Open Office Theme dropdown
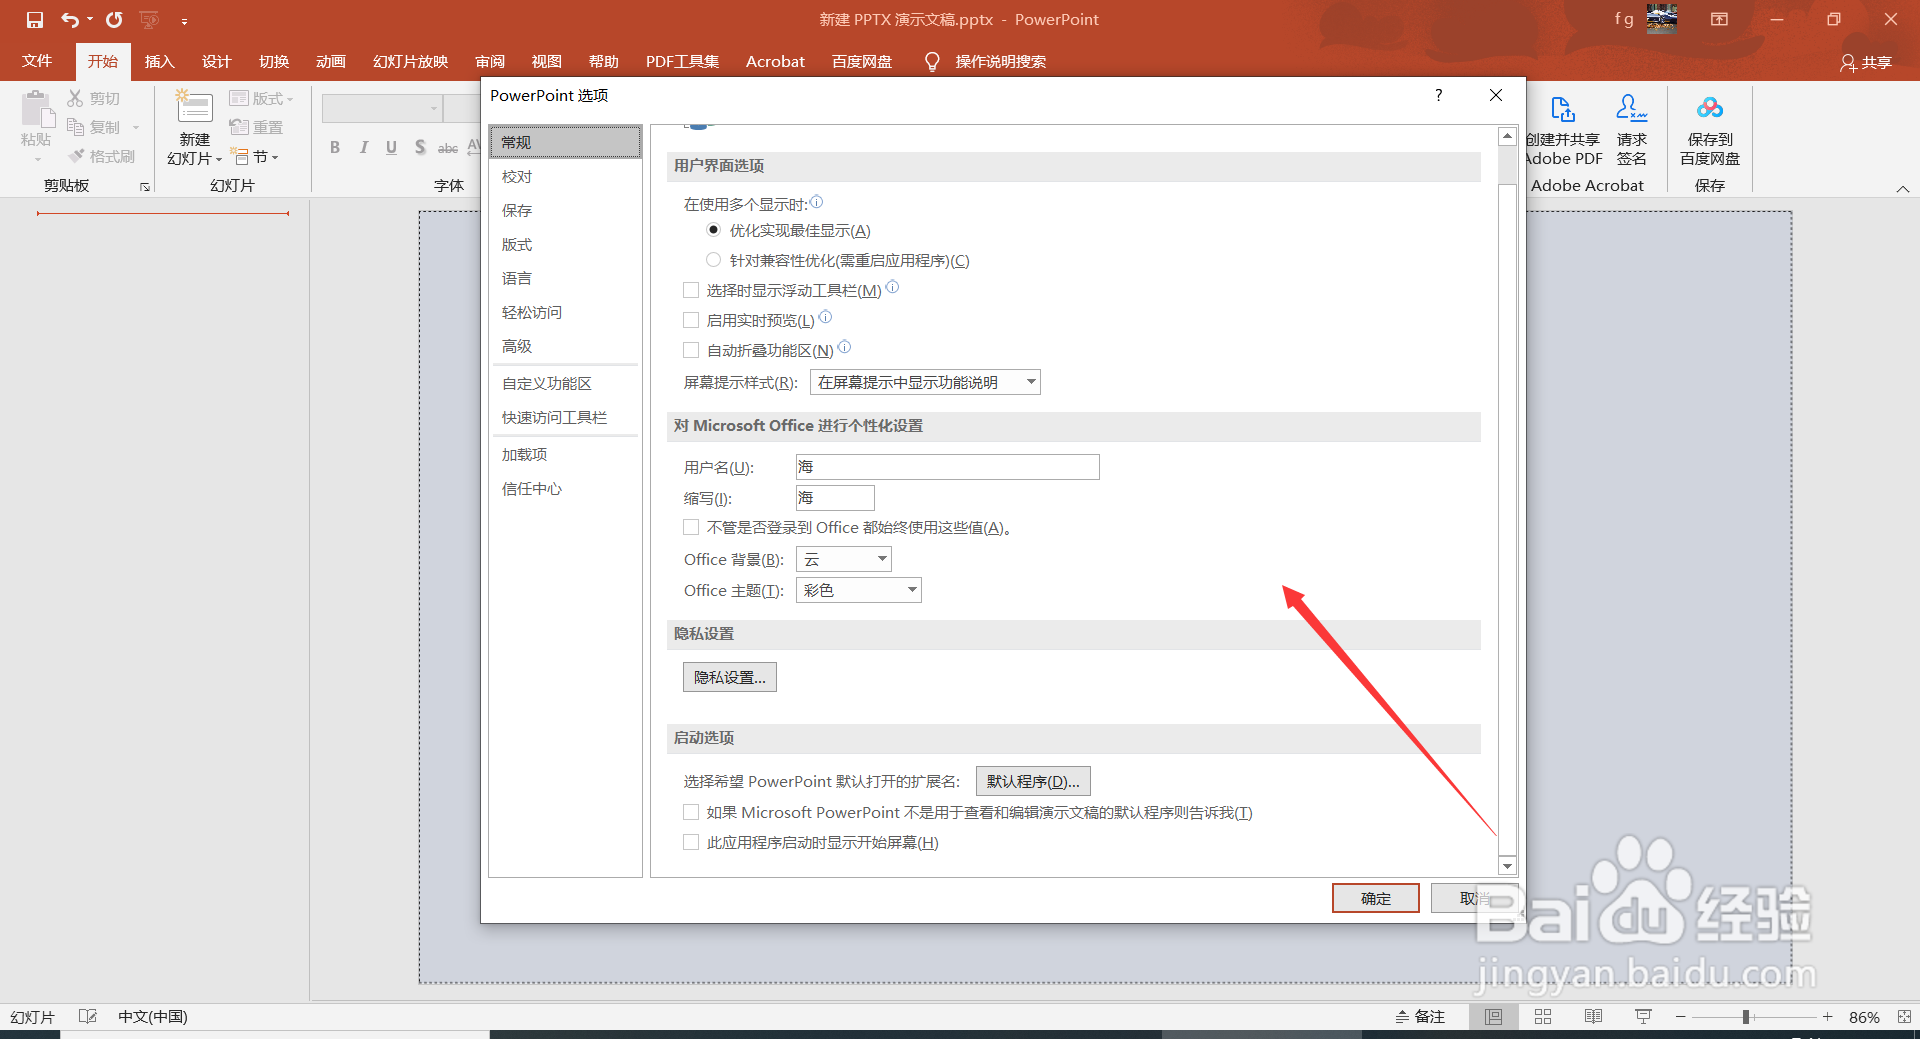 point(858,590)
